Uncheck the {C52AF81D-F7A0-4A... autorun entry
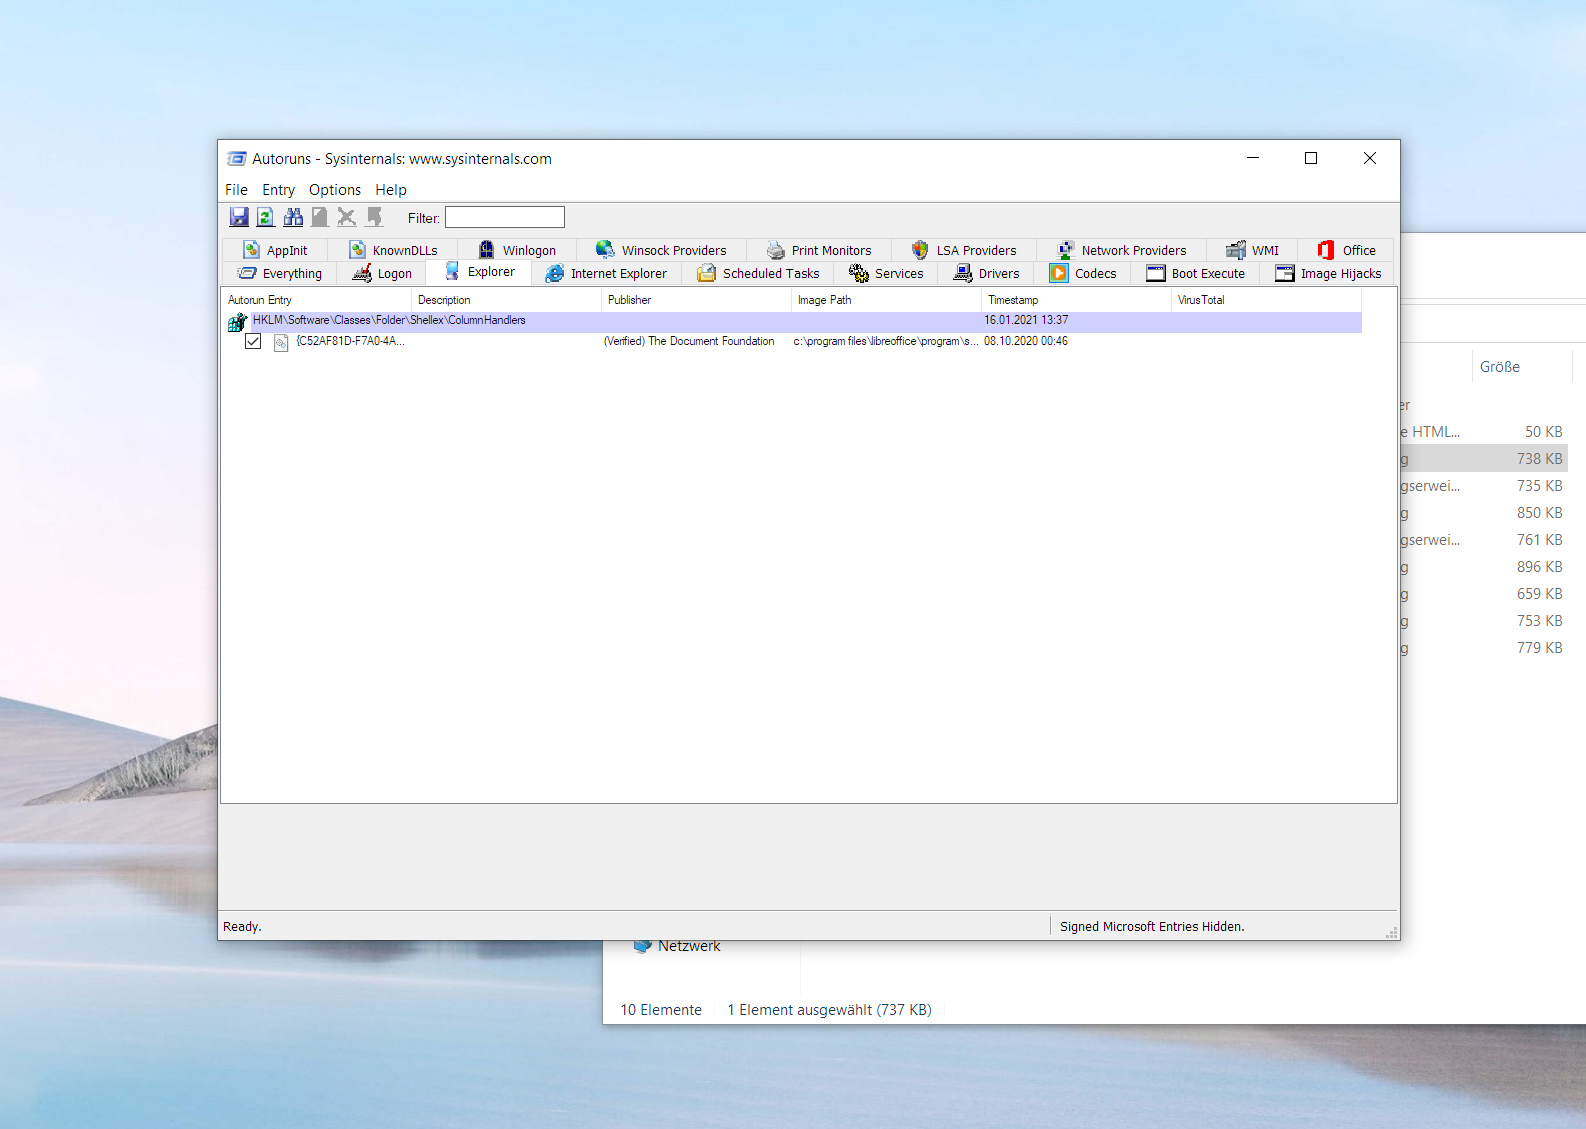Image resolution: width=1586 pixels, height=1129 pixels. tap(253, 342)
